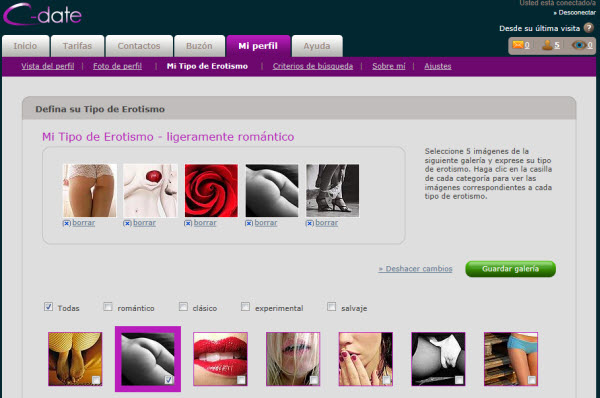
Task: Click borrar under the apple image
Action: (144, 223)
